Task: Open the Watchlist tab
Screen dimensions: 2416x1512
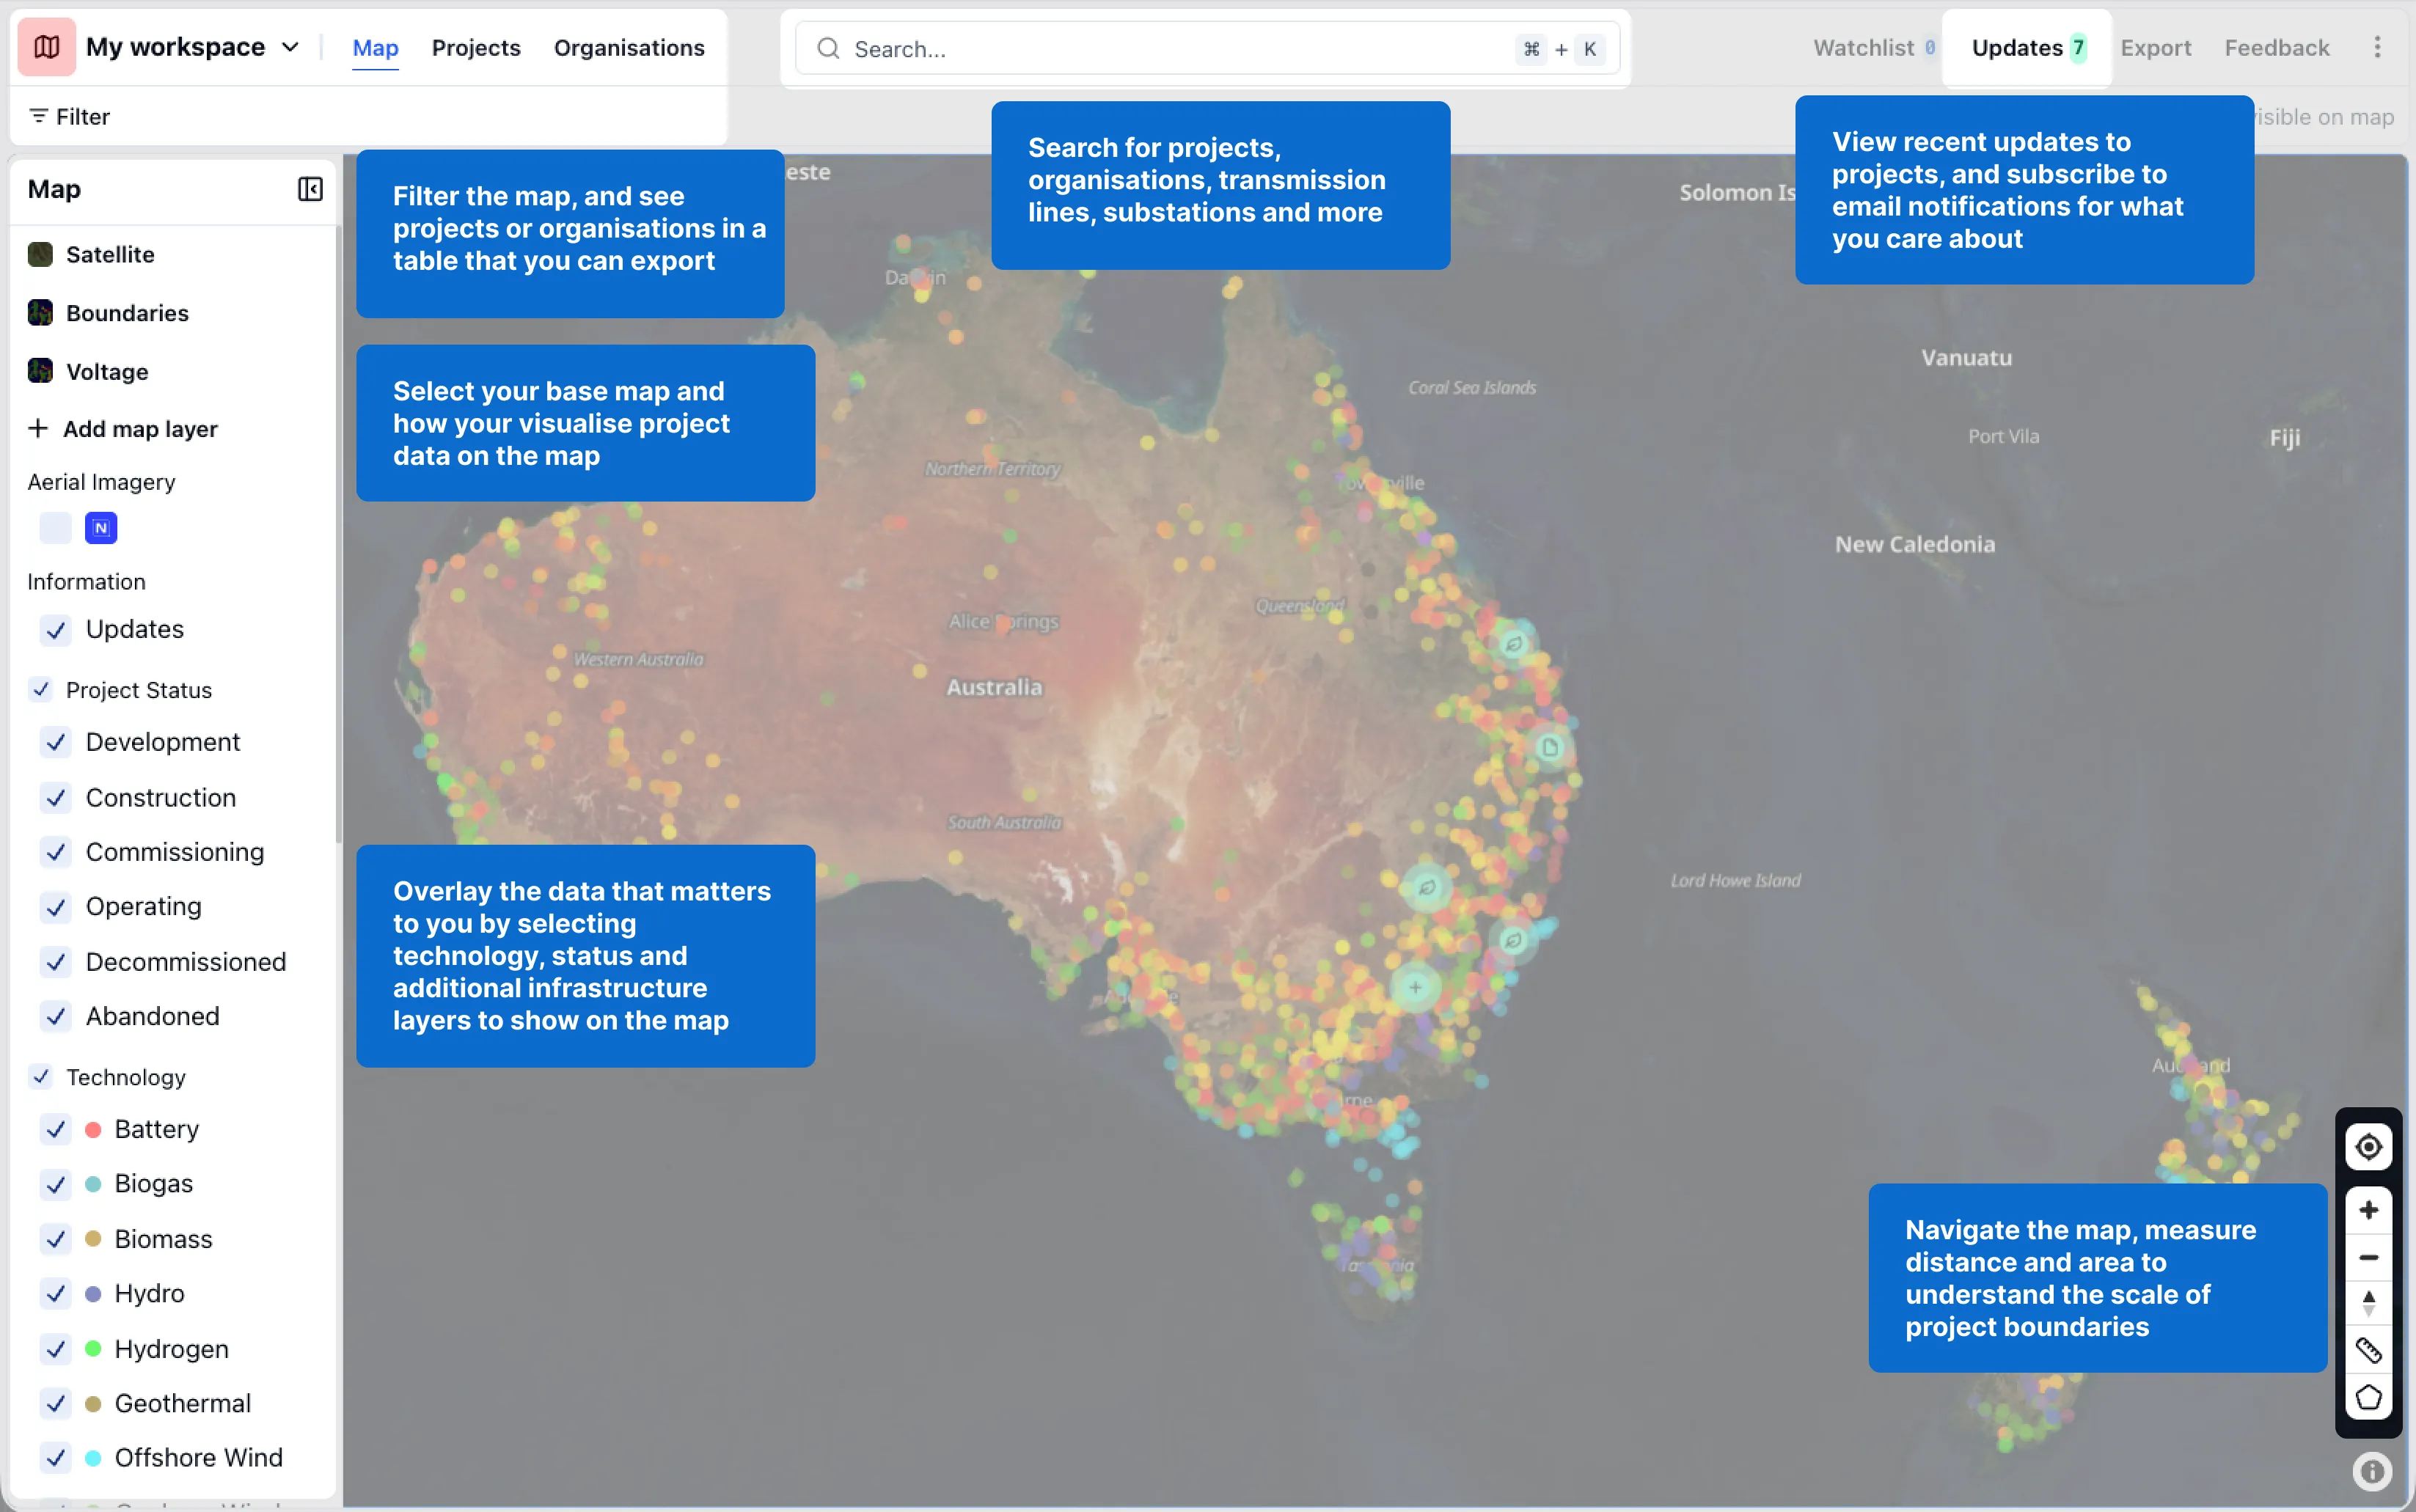Action: tap(1875, 48)
